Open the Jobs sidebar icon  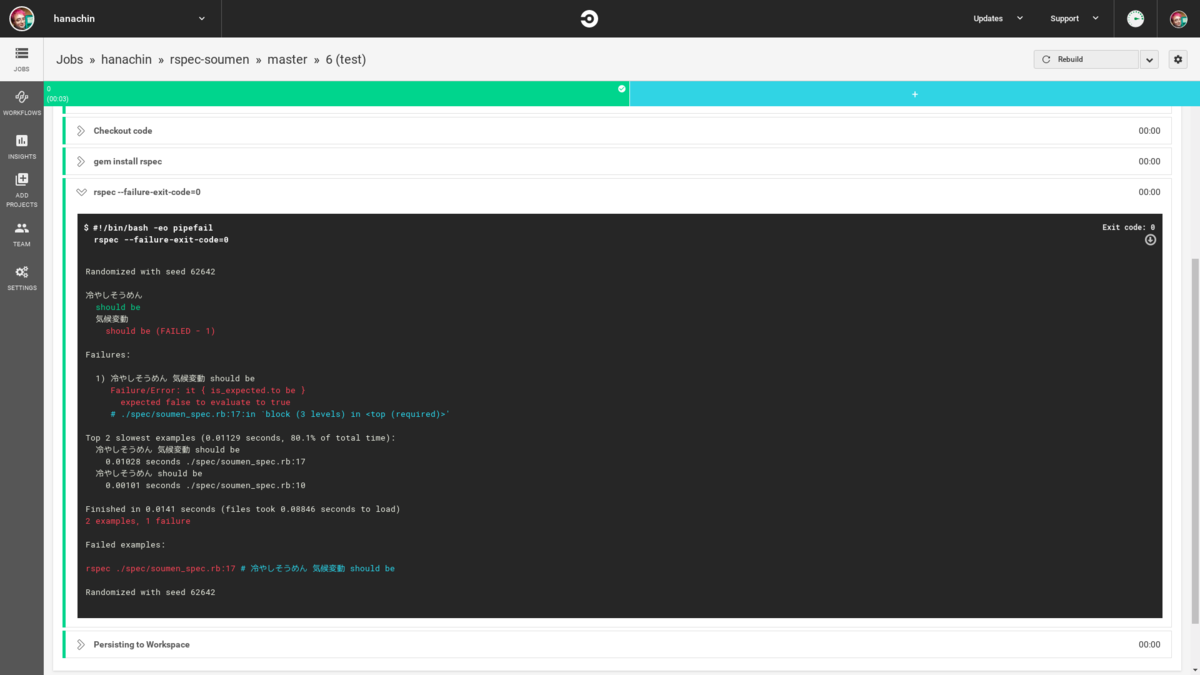point(22,59)
